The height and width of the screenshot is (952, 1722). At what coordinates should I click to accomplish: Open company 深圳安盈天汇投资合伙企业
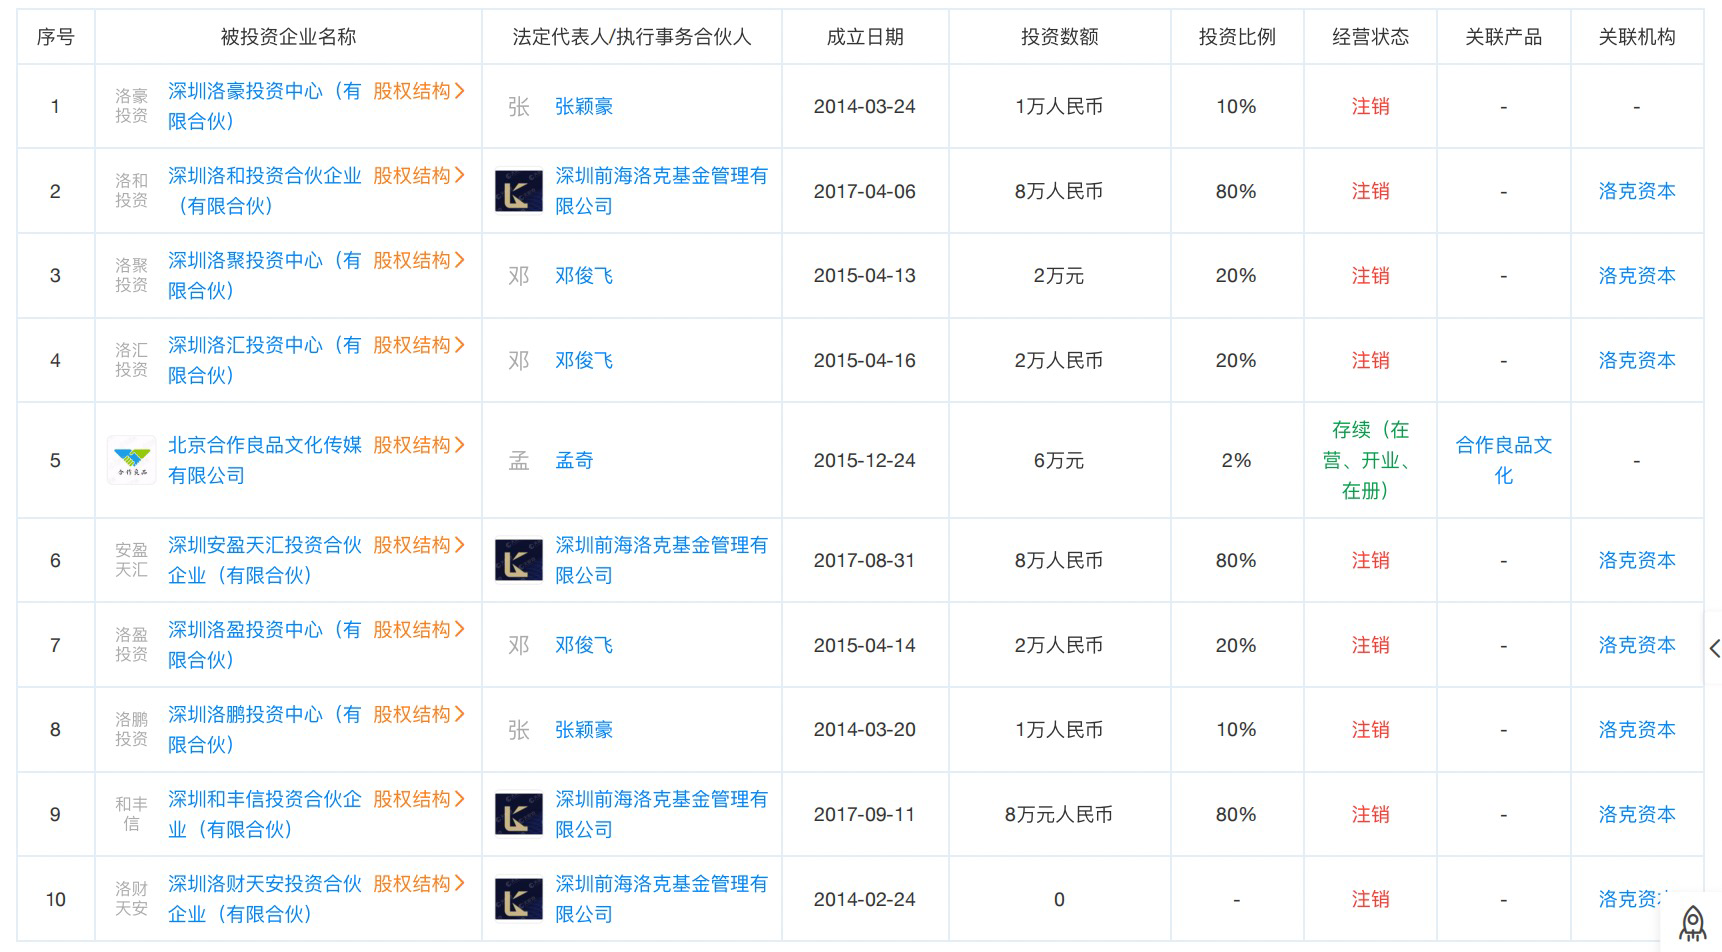point(265,560)
